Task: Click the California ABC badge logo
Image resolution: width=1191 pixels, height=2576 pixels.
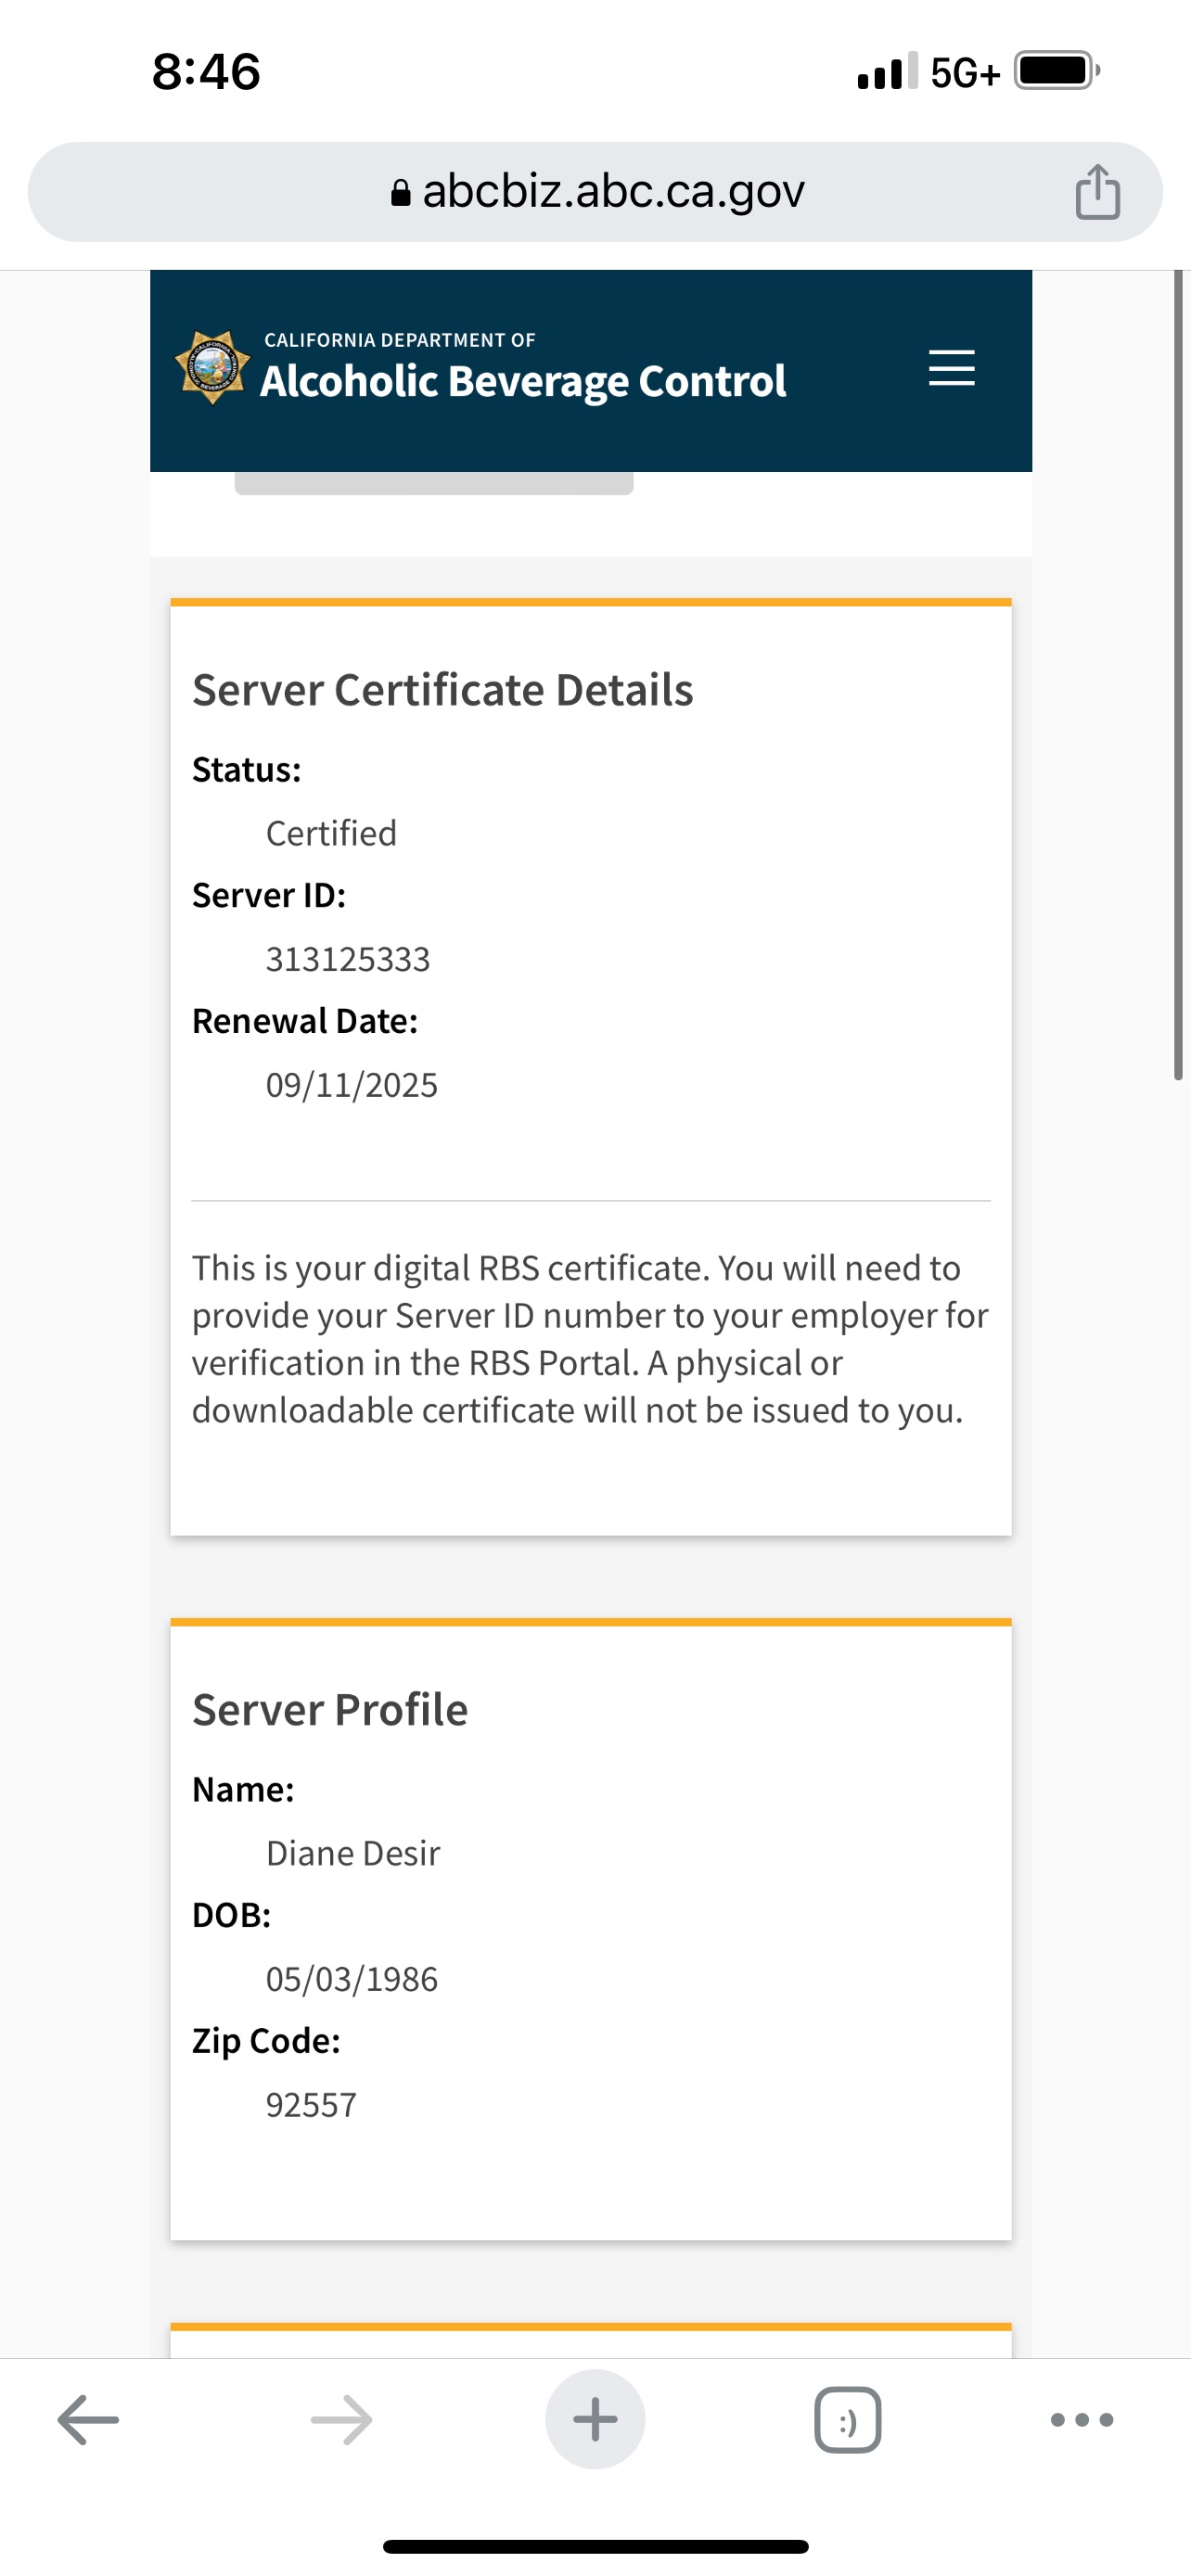Action: pos(212,368)
